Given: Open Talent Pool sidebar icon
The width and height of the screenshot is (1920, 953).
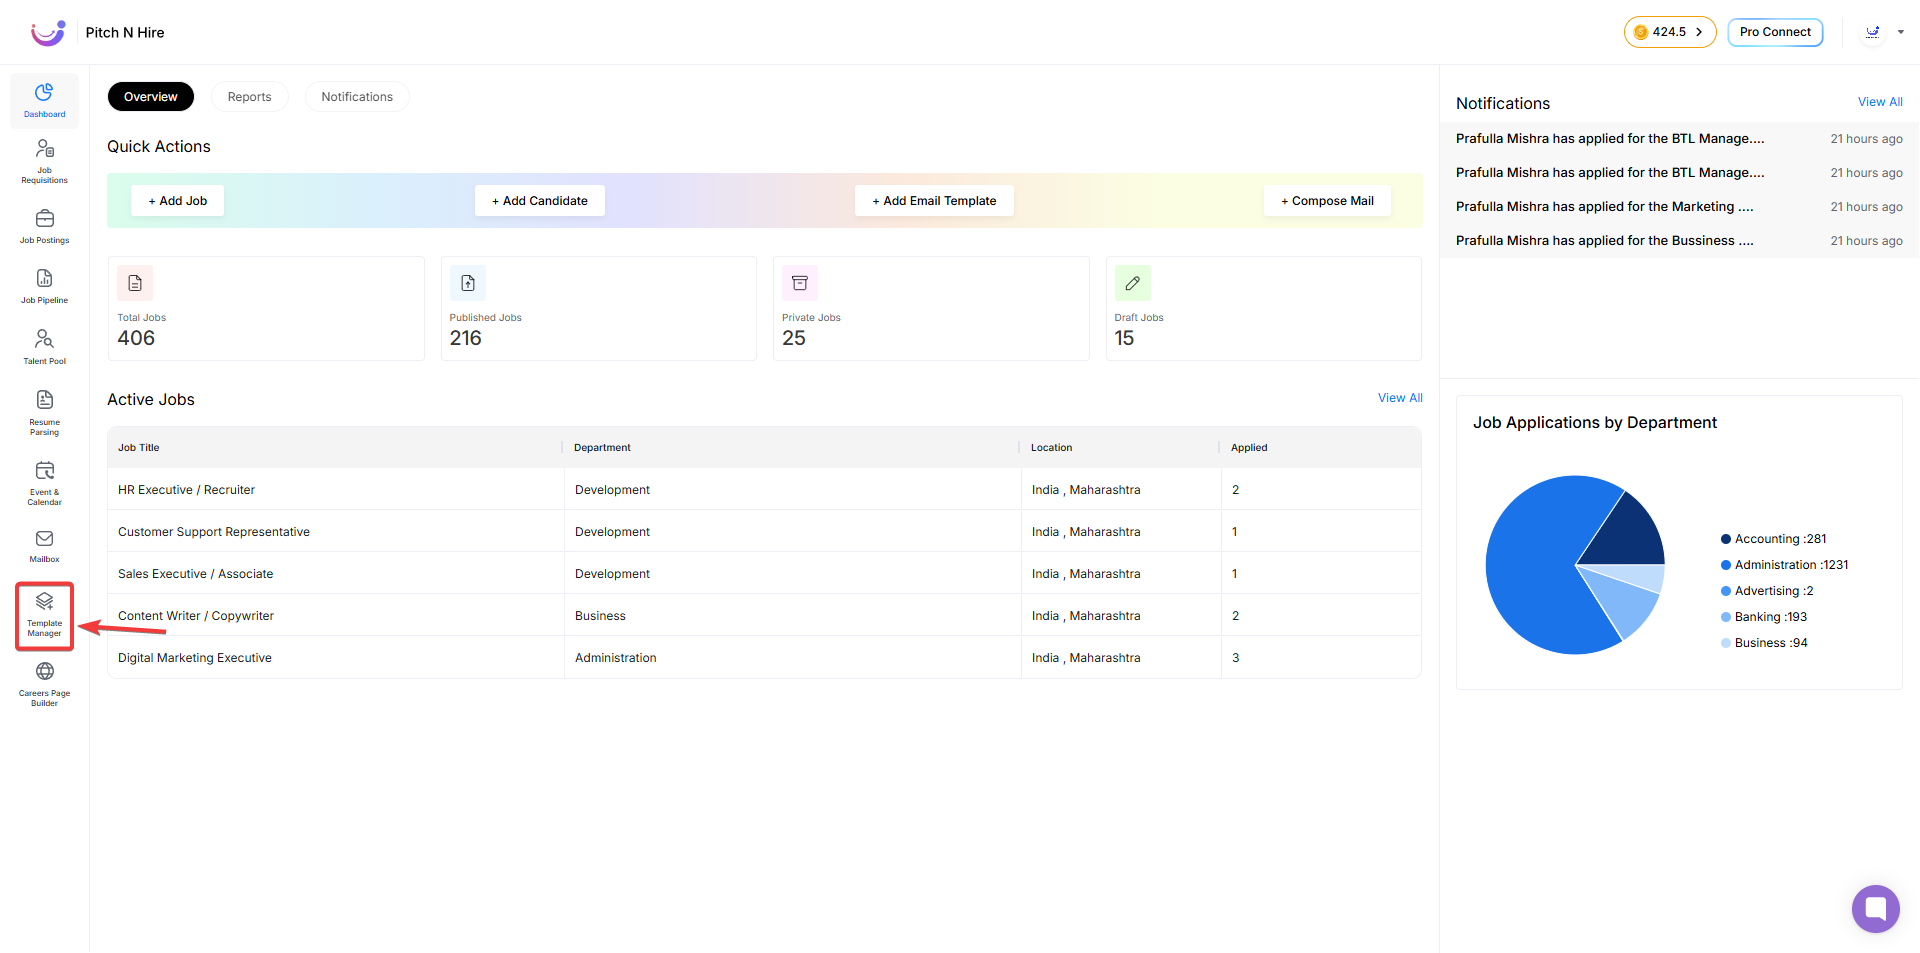Looking at the screenshot, I should (44, 346).
